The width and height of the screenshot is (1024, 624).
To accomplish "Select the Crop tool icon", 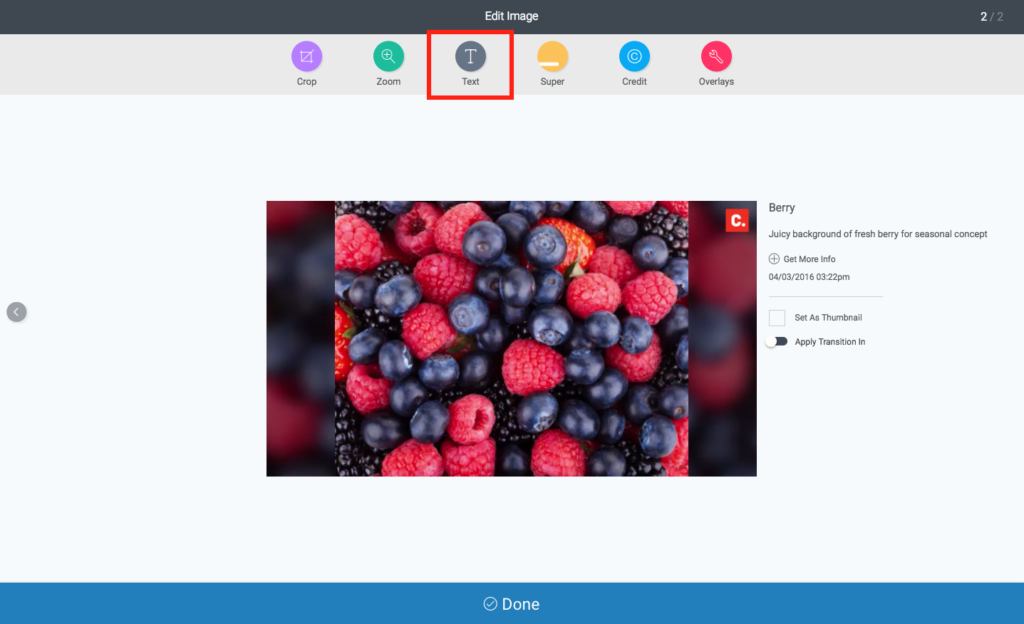I will click(x=306, y=57).
